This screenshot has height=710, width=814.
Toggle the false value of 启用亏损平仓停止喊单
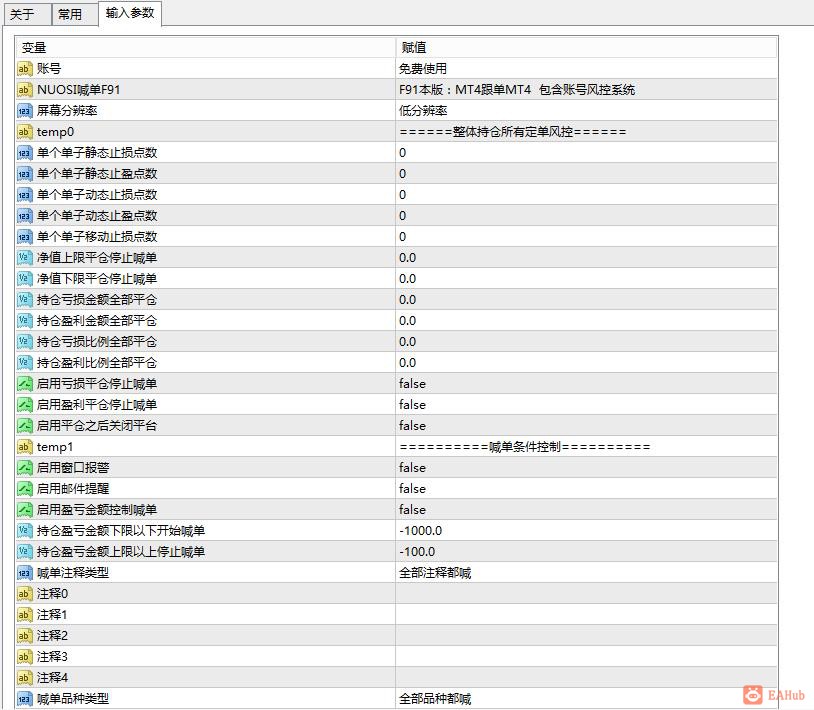pyautogui.click(x=586, y=384)
